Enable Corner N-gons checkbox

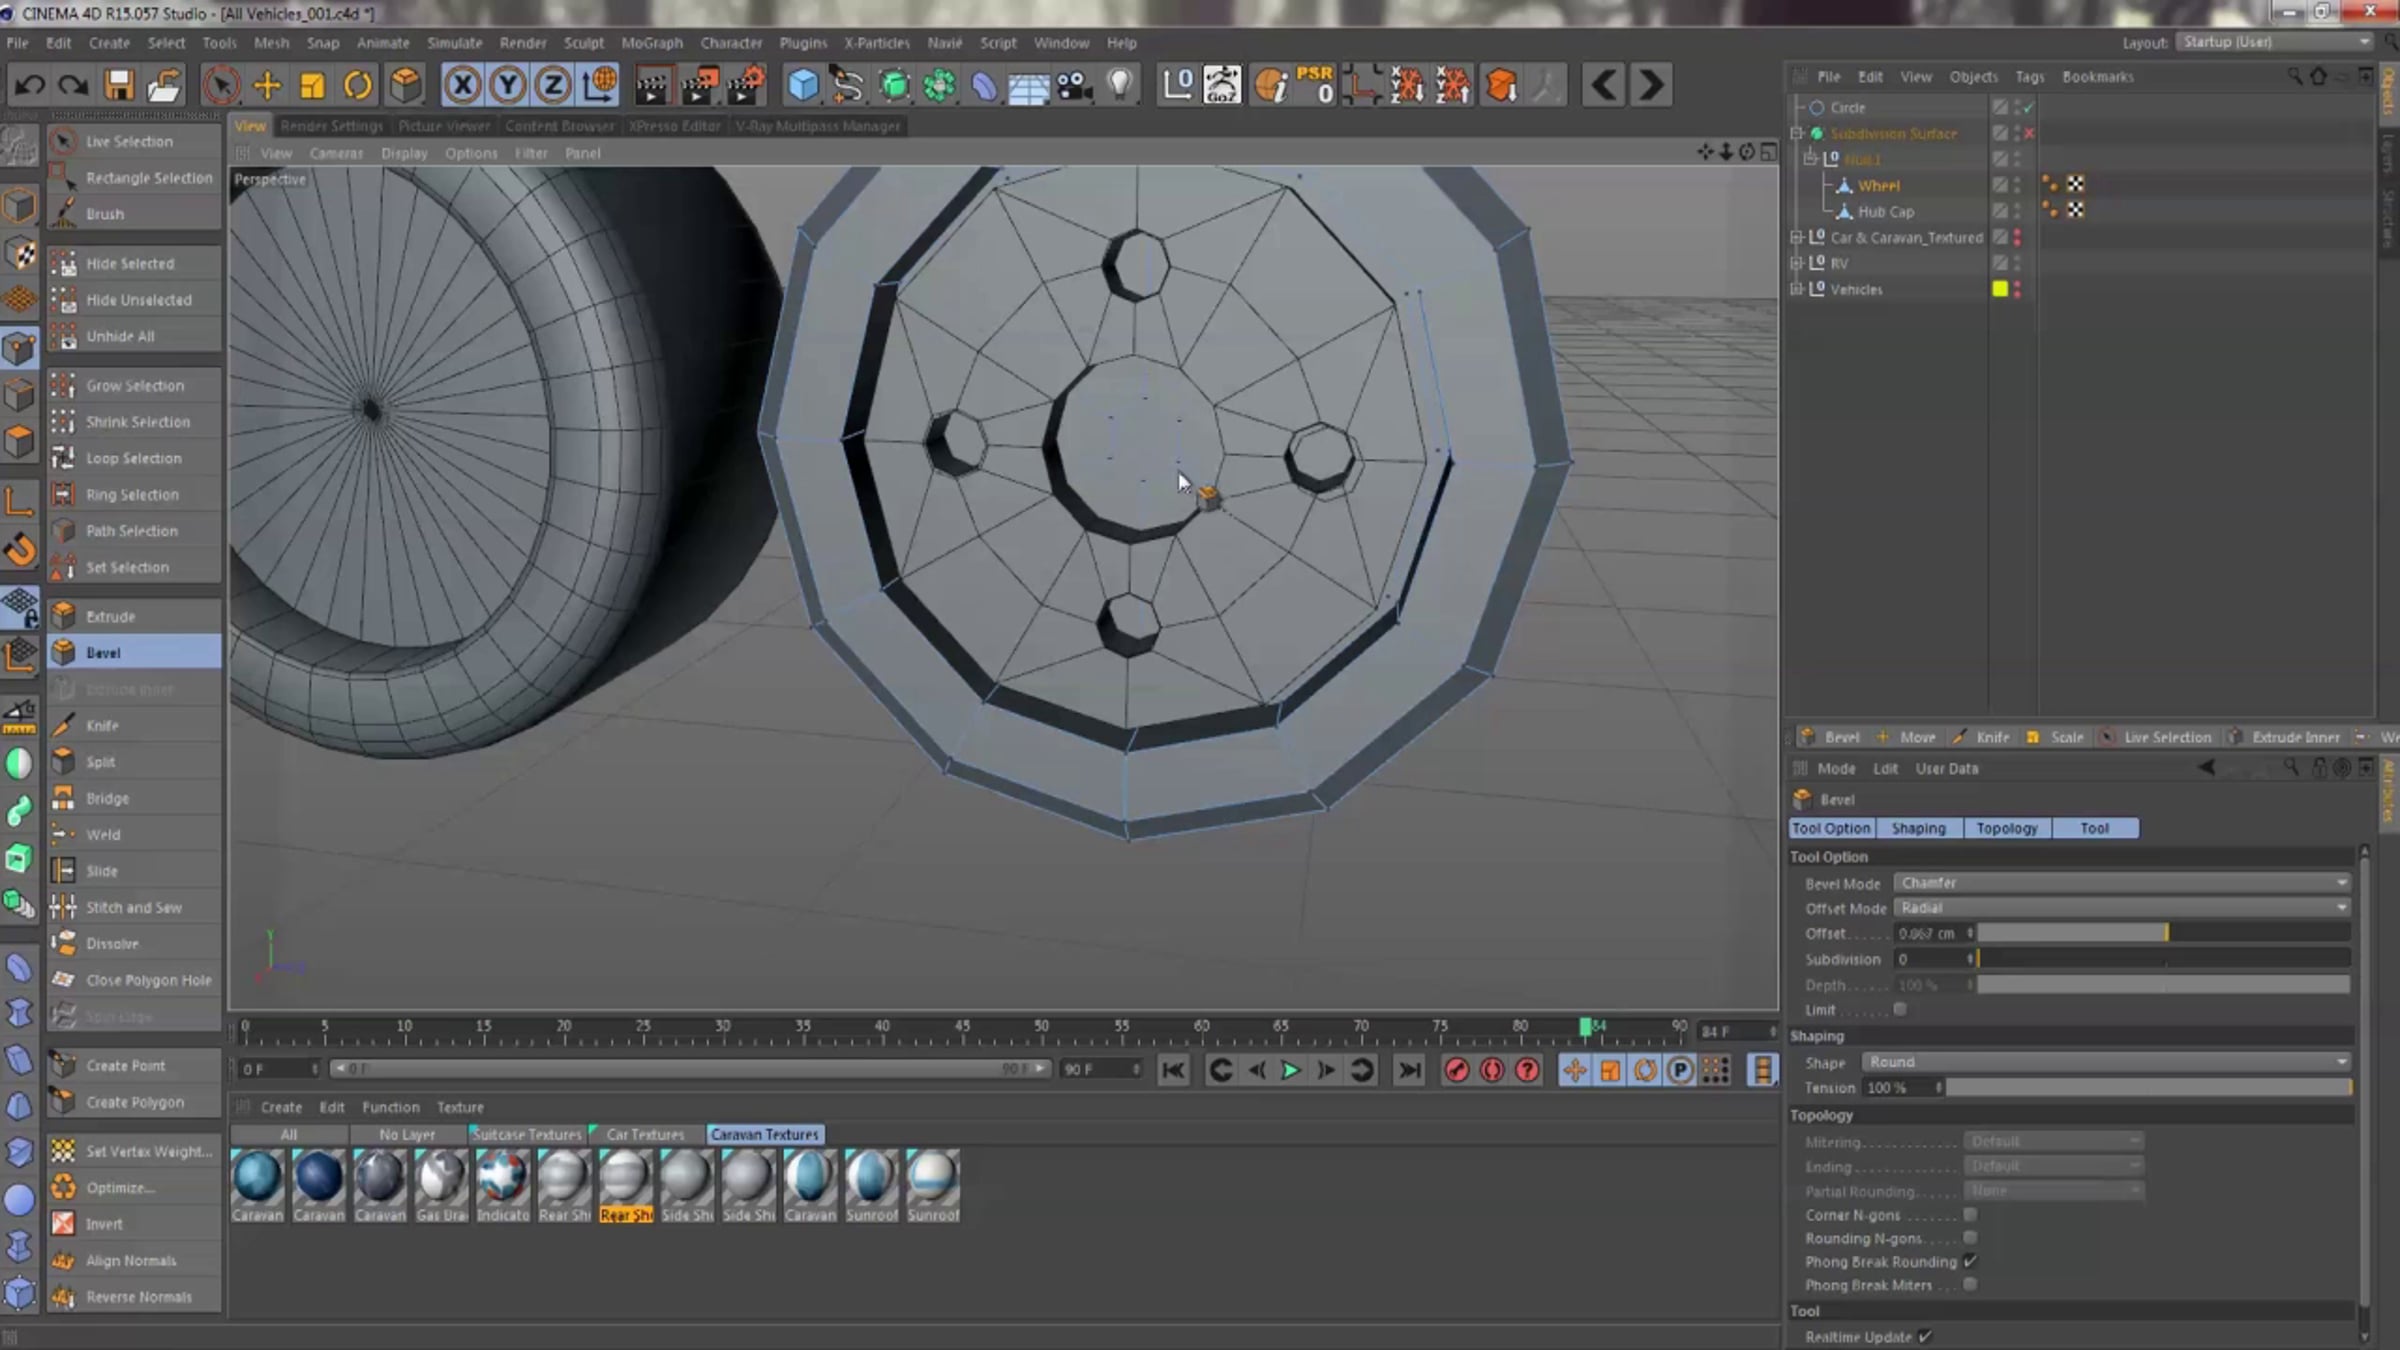[x=1970, y=1214]
